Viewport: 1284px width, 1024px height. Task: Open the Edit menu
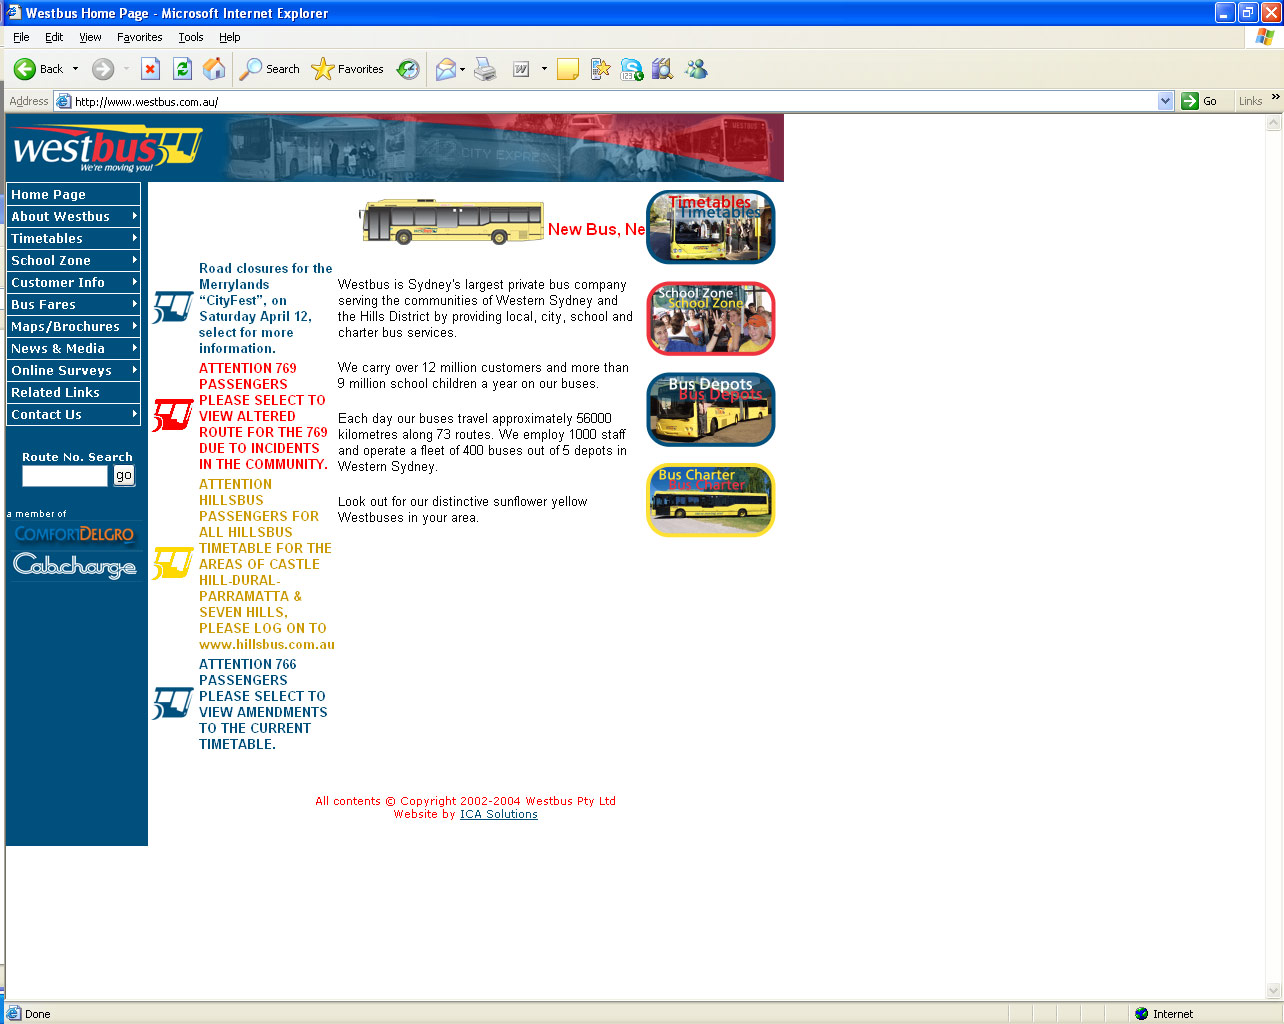[54, 37]
